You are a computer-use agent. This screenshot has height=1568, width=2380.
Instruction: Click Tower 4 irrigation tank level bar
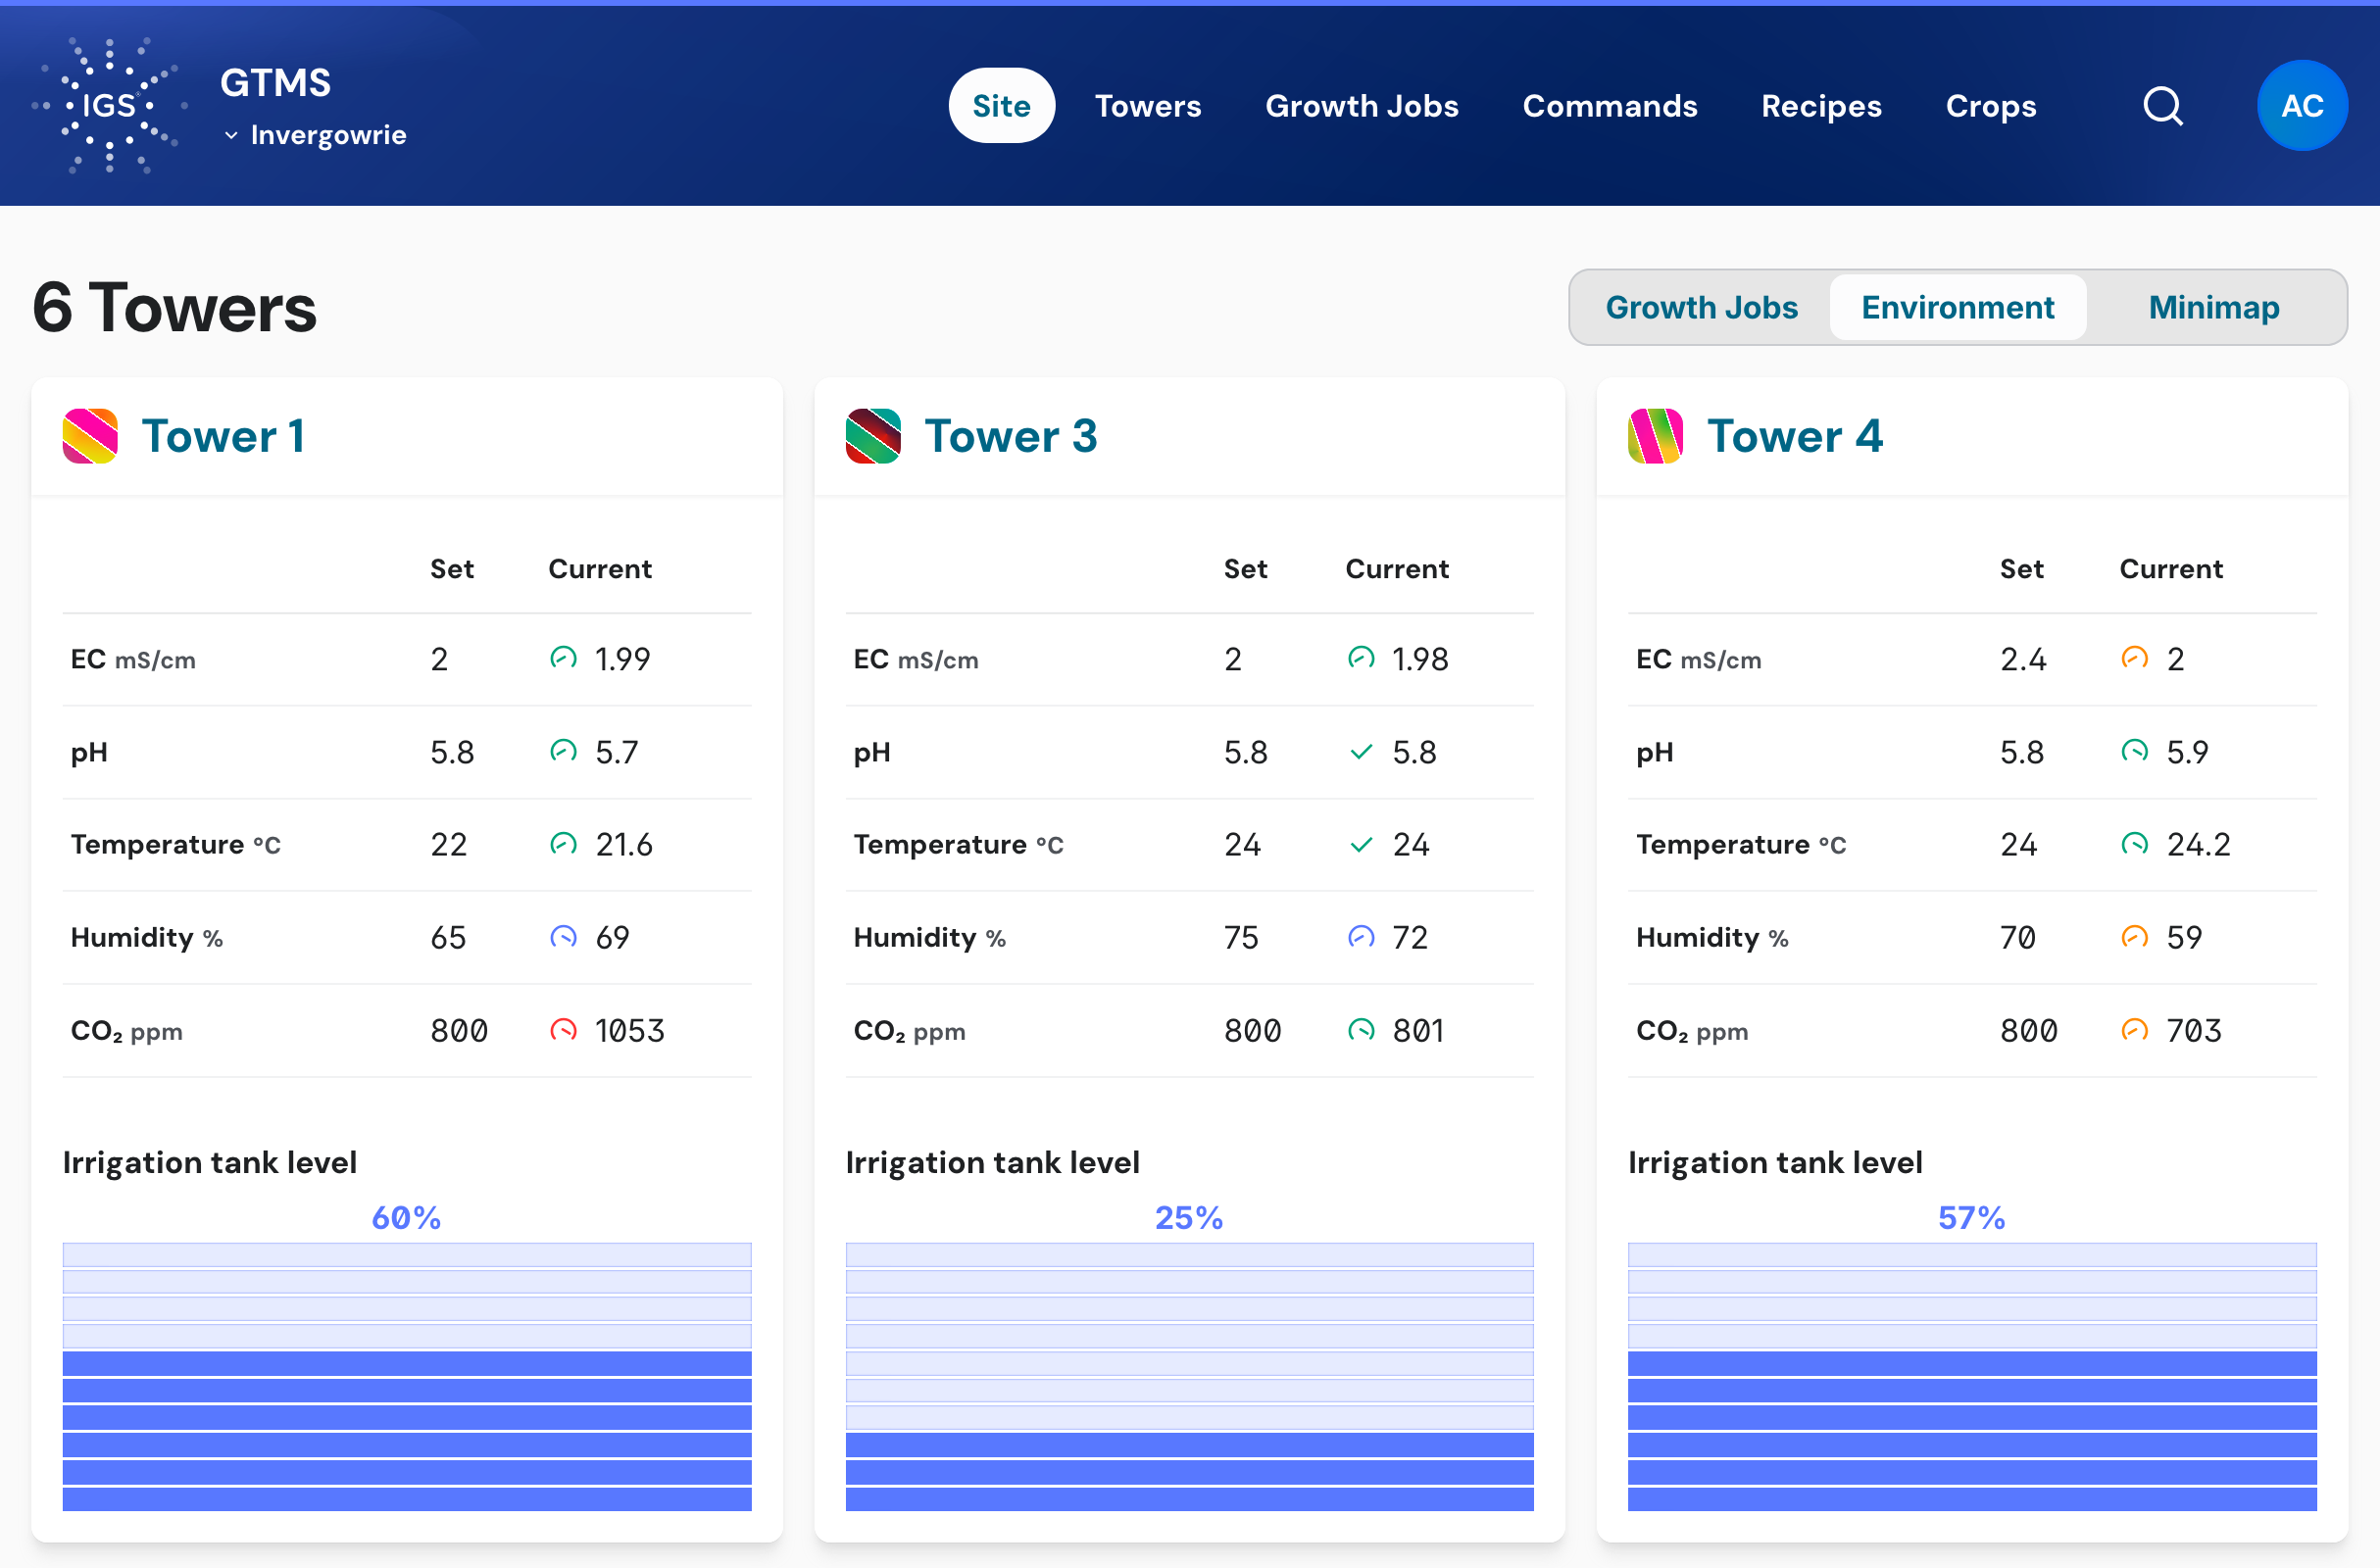(x=1972, y=1377)
